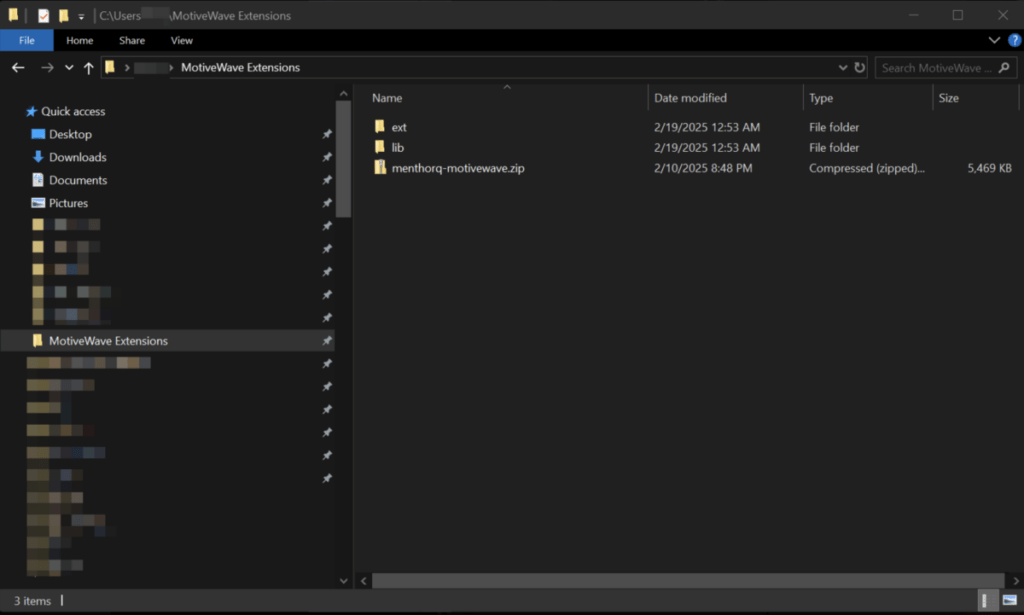
Task: Unpin Downloads from Quick access
Action: [327, 157]
